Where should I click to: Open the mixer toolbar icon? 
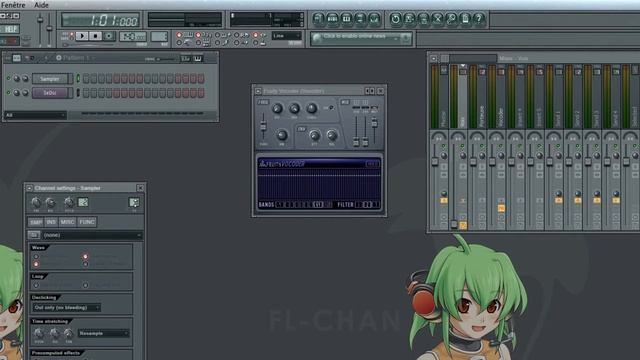coord(374,19)
